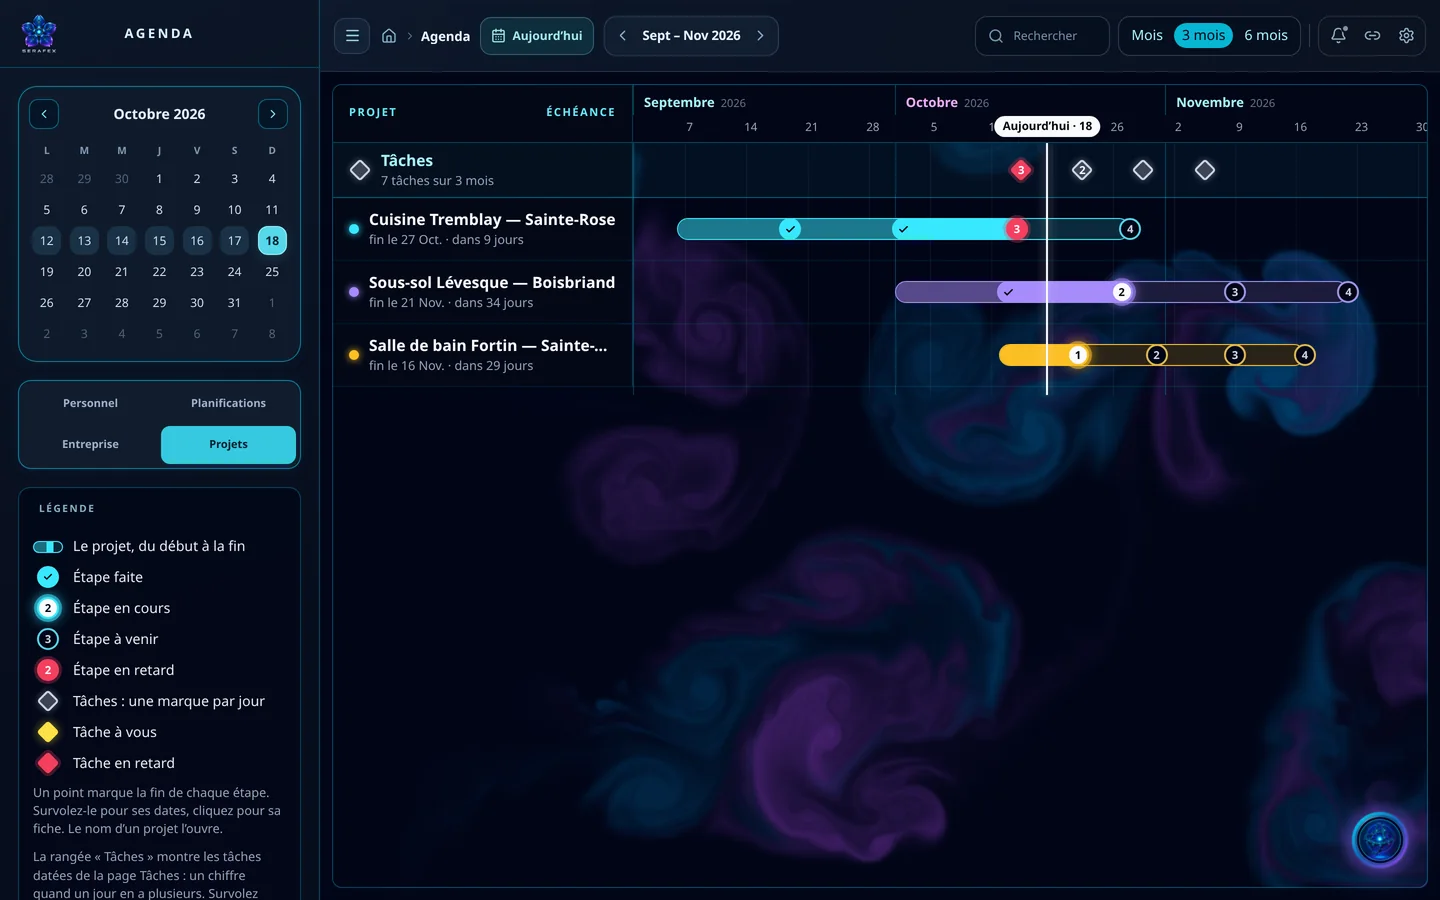
Task: Click step 4 of Sous-sol Lévesque bar
Action: click(x=1347, y=292)
